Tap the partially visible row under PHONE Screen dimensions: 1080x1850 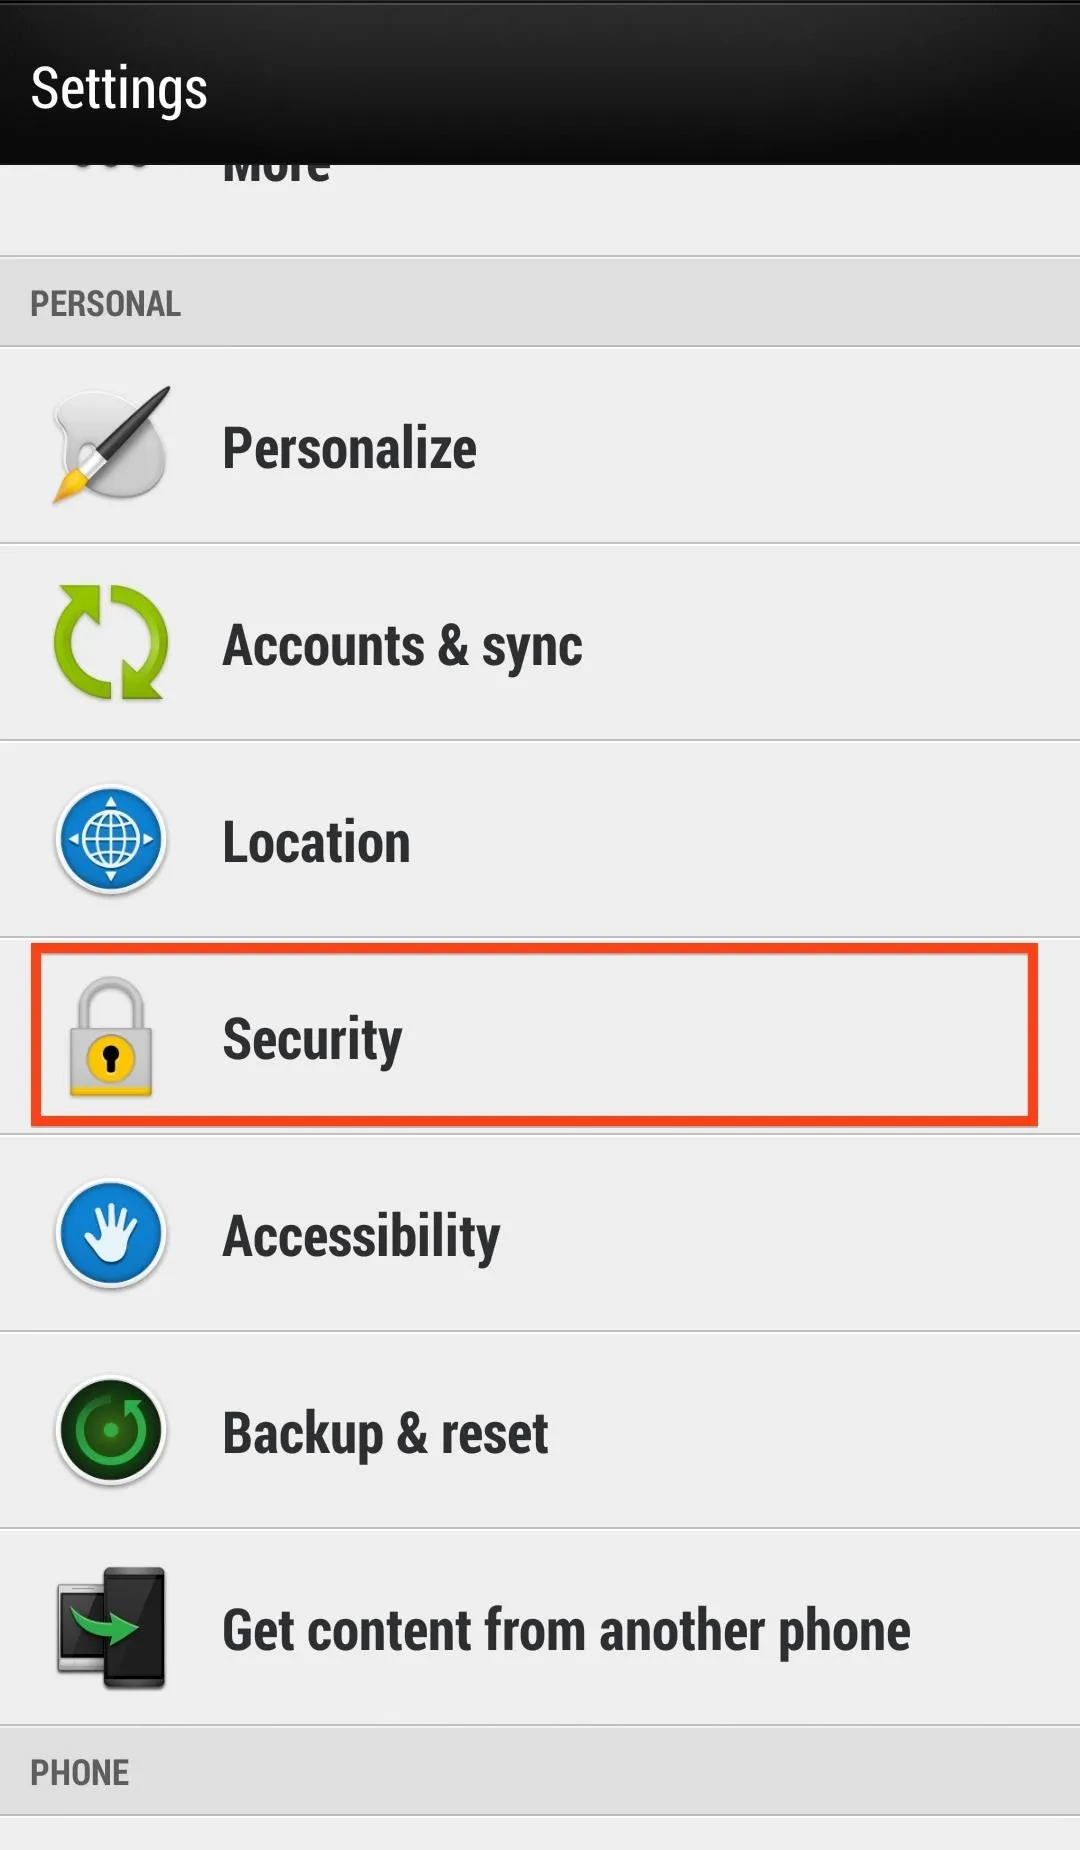(x=540, y=1834)
